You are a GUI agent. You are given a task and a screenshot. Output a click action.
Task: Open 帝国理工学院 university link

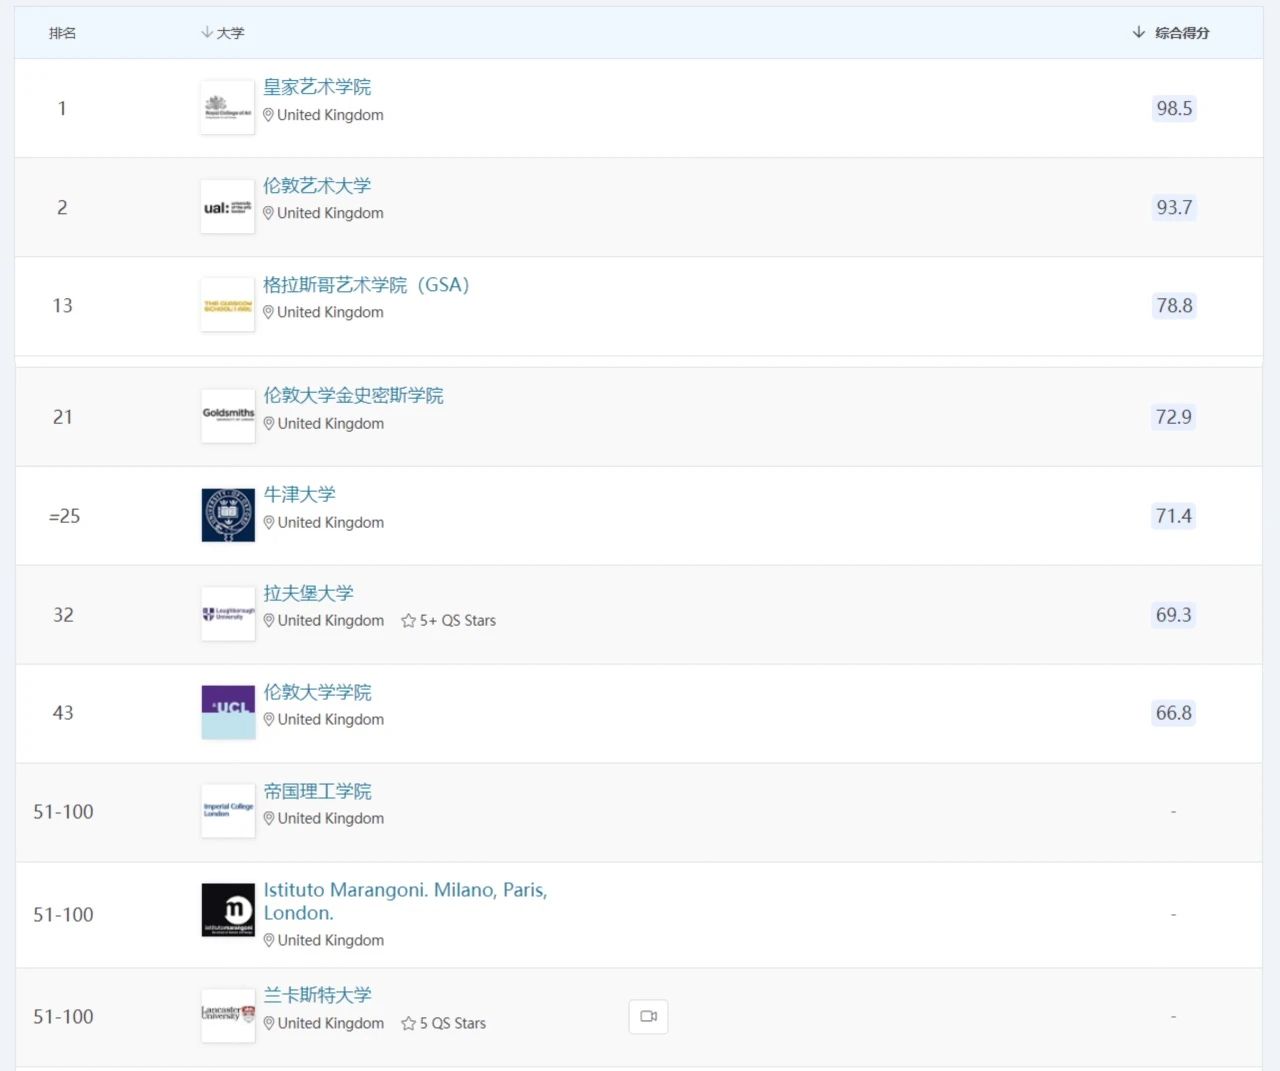point(317,791)
